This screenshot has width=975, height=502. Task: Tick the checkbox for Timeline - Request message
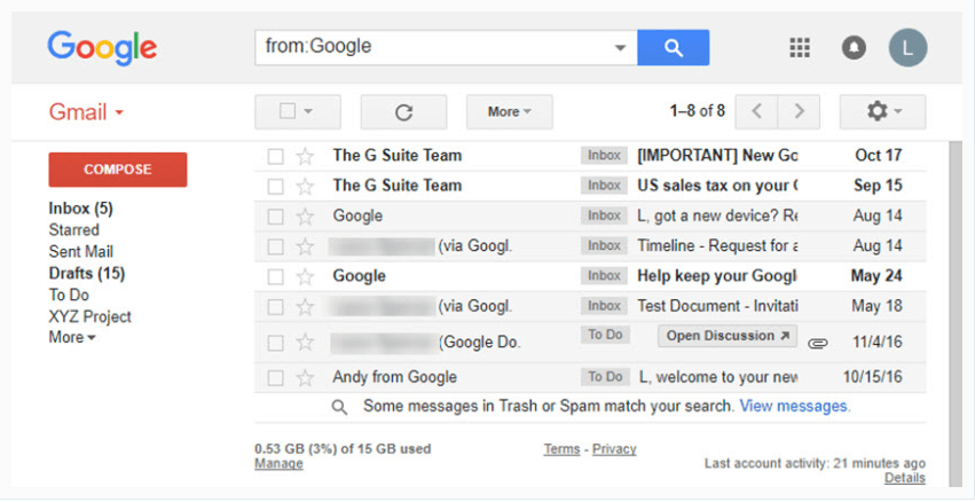[x=275, y=246]
